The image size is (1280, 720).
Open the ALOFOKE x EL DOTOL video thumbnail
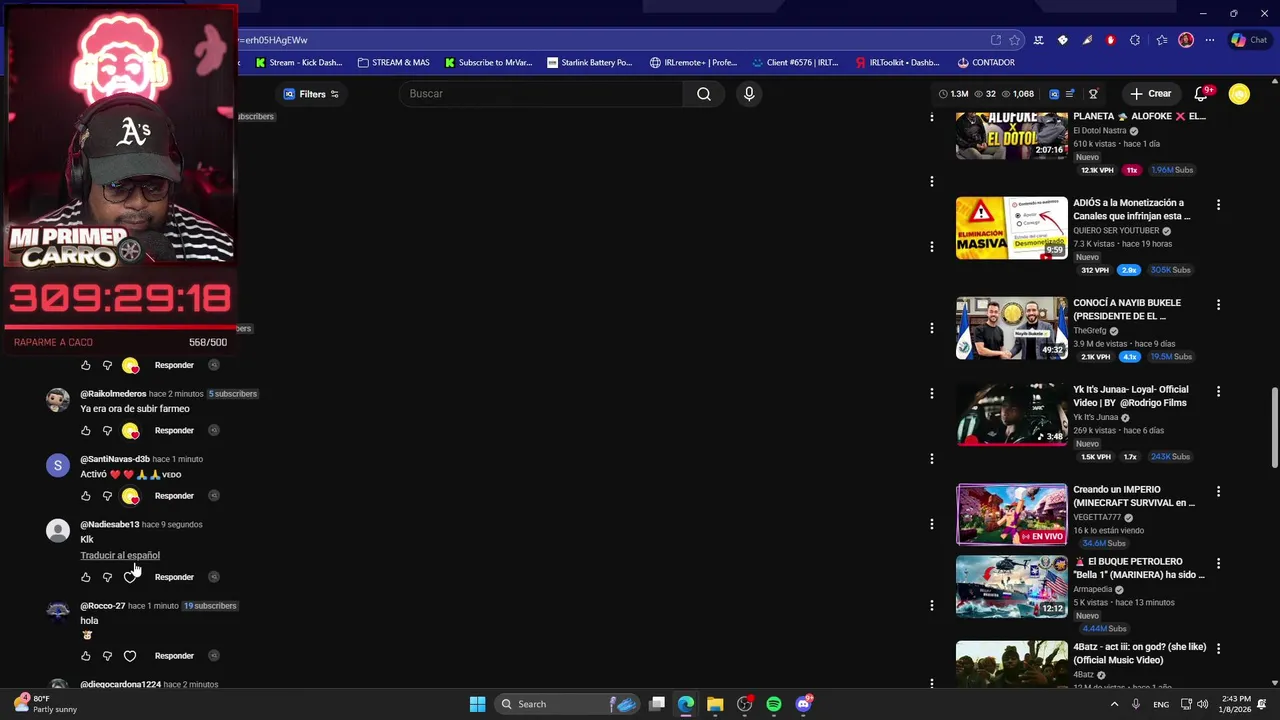[1011, 134]
